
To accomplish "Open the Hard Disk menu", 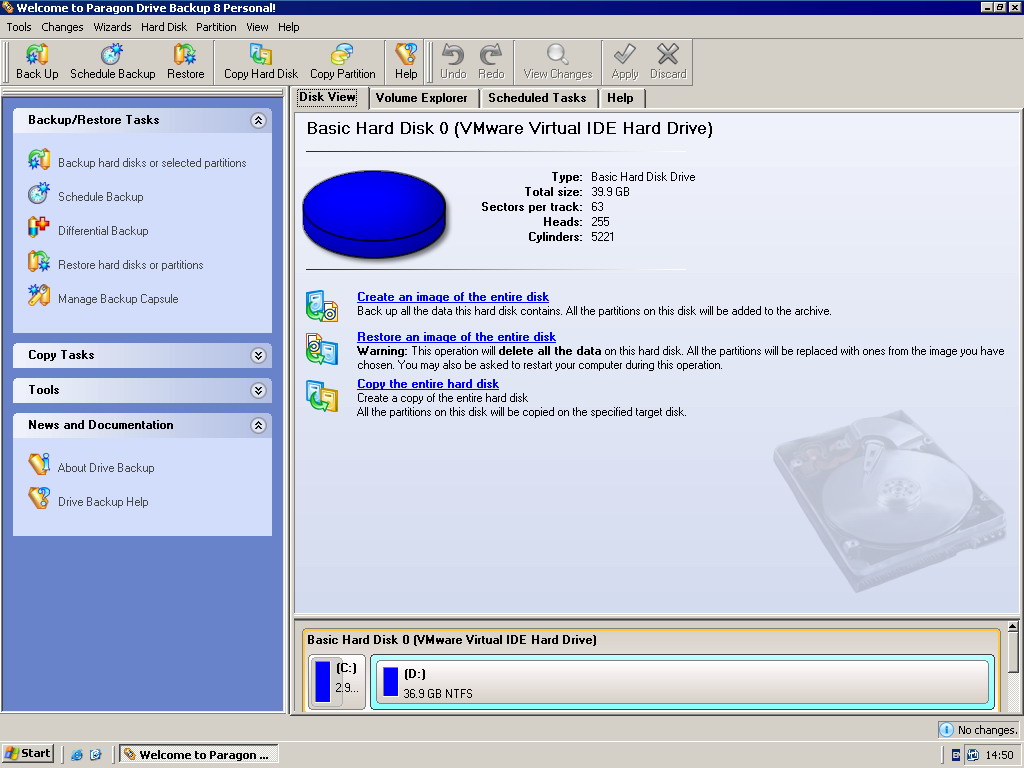I will [164, 27].
